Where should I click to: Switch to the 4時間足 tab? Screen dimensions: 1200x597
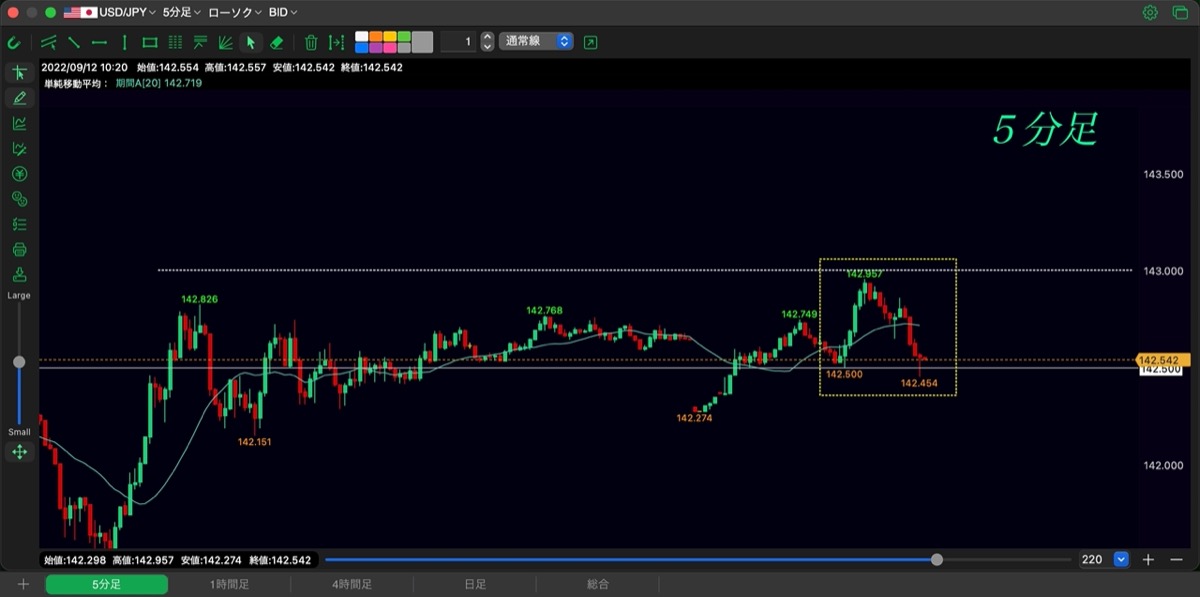click(352, 584)
